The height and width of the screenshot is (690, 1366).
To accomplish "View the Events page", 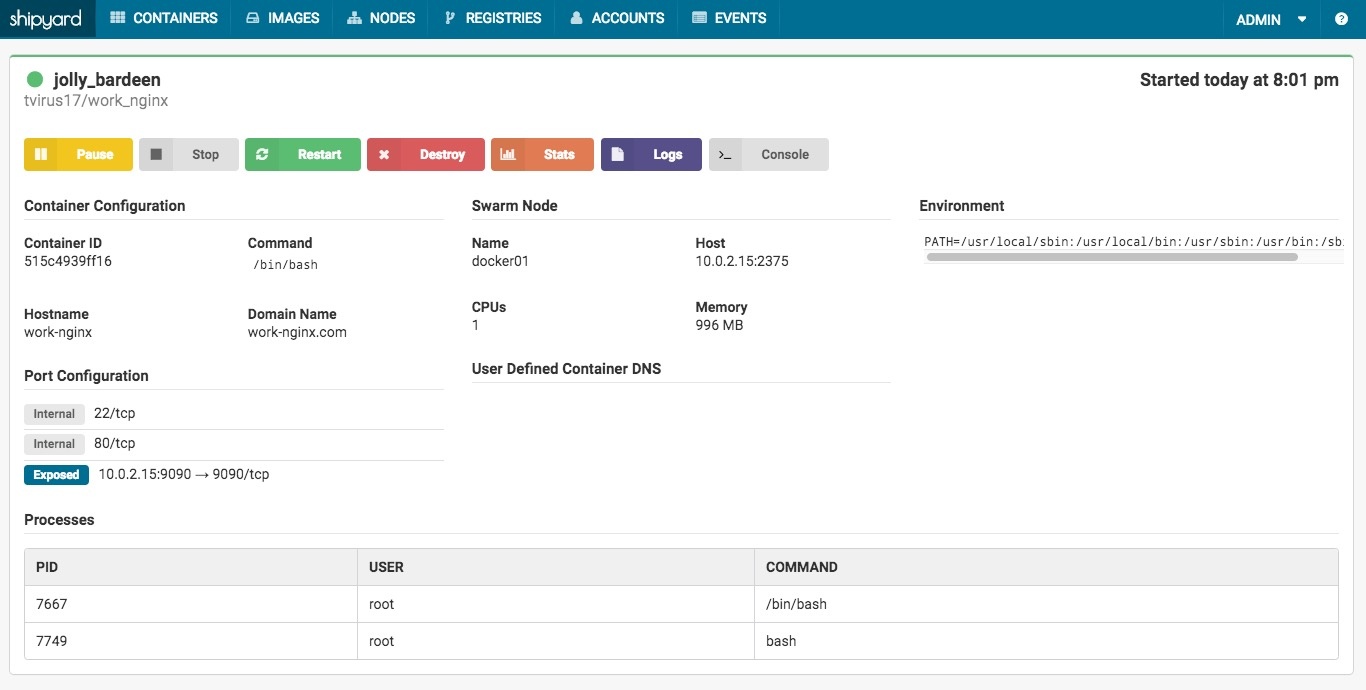I will [x=729, y=18].
